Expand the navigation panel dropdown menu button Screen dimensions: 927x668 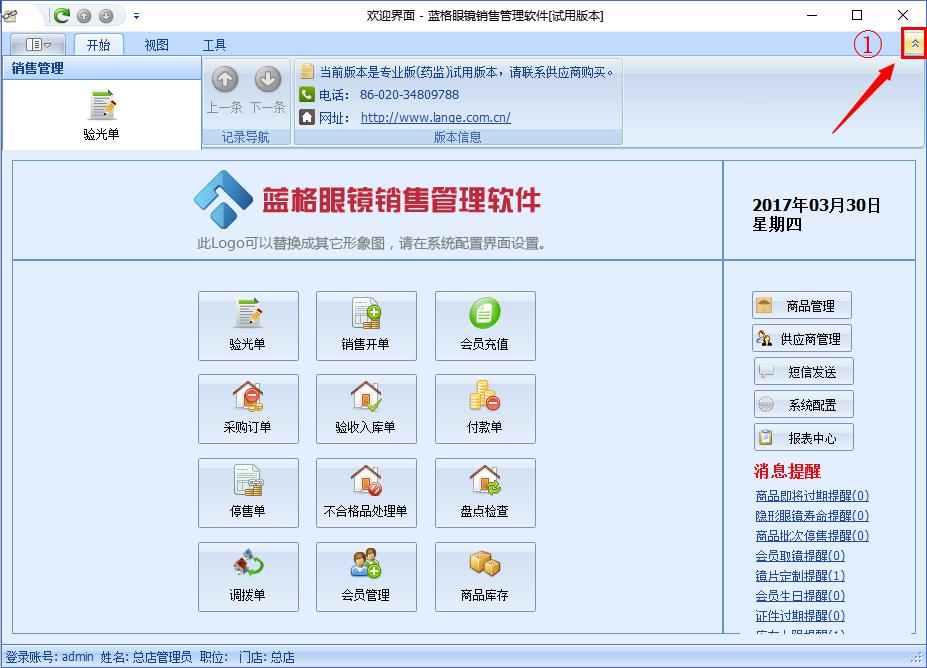coord(38,45)
